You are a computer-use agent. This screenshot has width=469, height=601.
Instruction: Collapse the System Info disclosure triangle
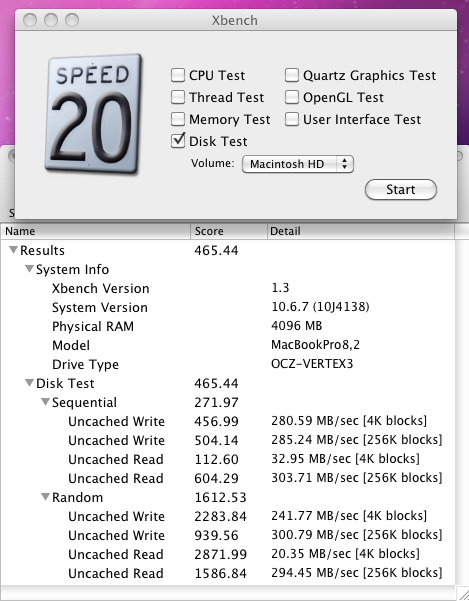30,269
